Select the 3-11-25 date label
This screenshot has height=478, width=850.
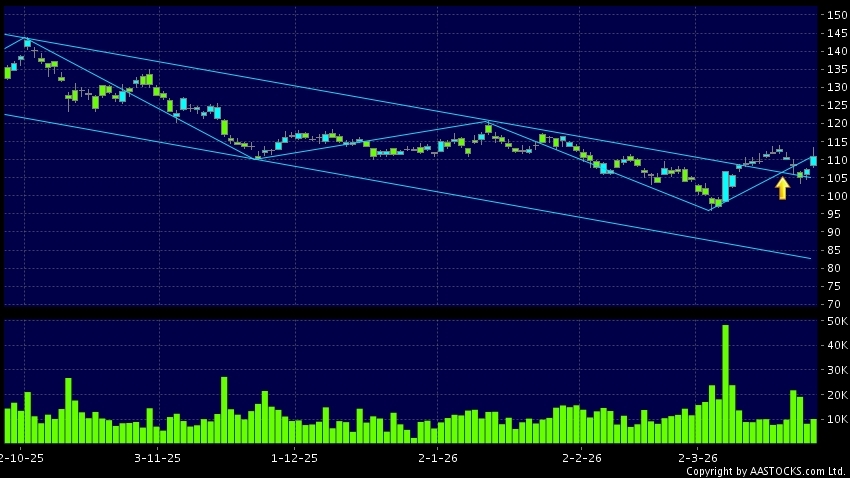(x=157, y=458)
